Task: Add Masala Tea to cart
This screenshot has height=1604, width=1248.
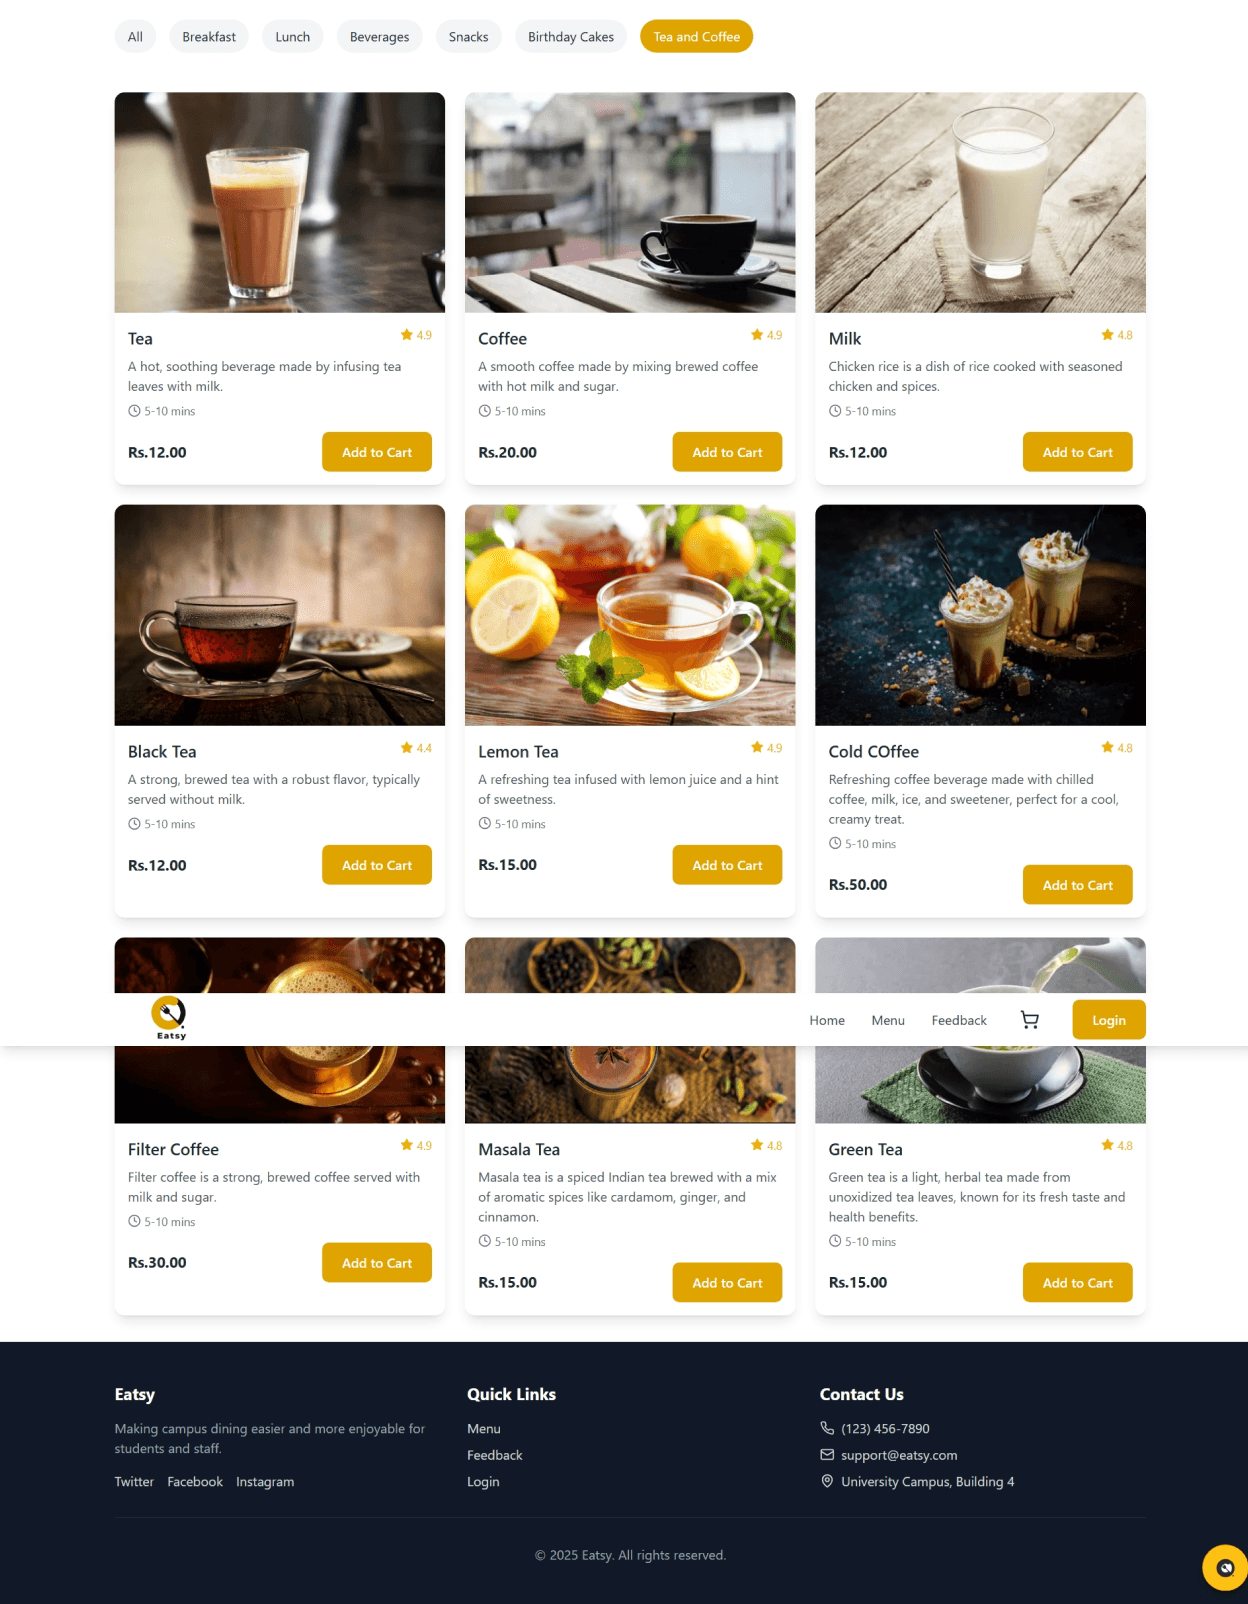Action: coord(727,1283)
